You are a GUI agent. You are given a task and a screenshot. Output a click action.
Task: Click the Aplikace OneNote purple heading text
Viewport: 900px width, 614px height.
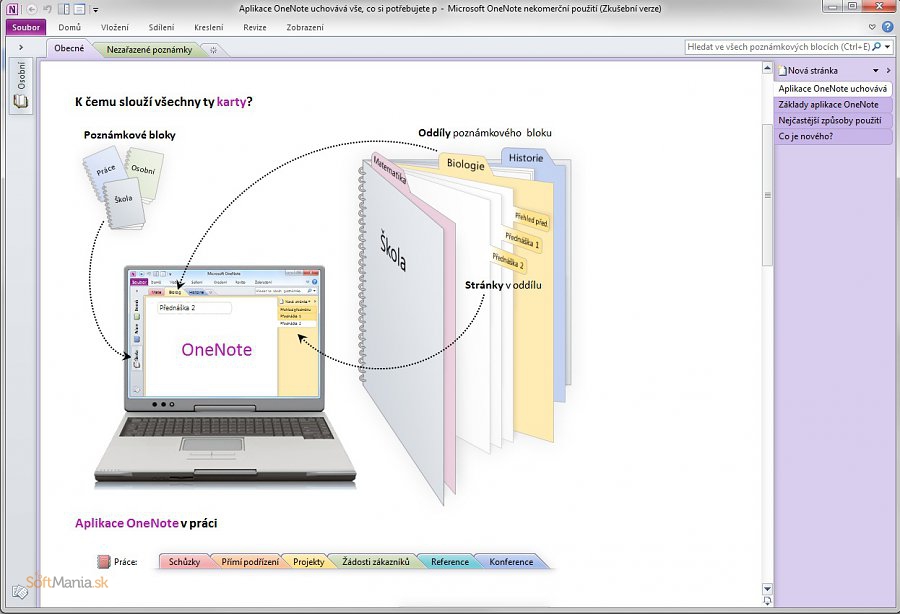coord(126,523)
